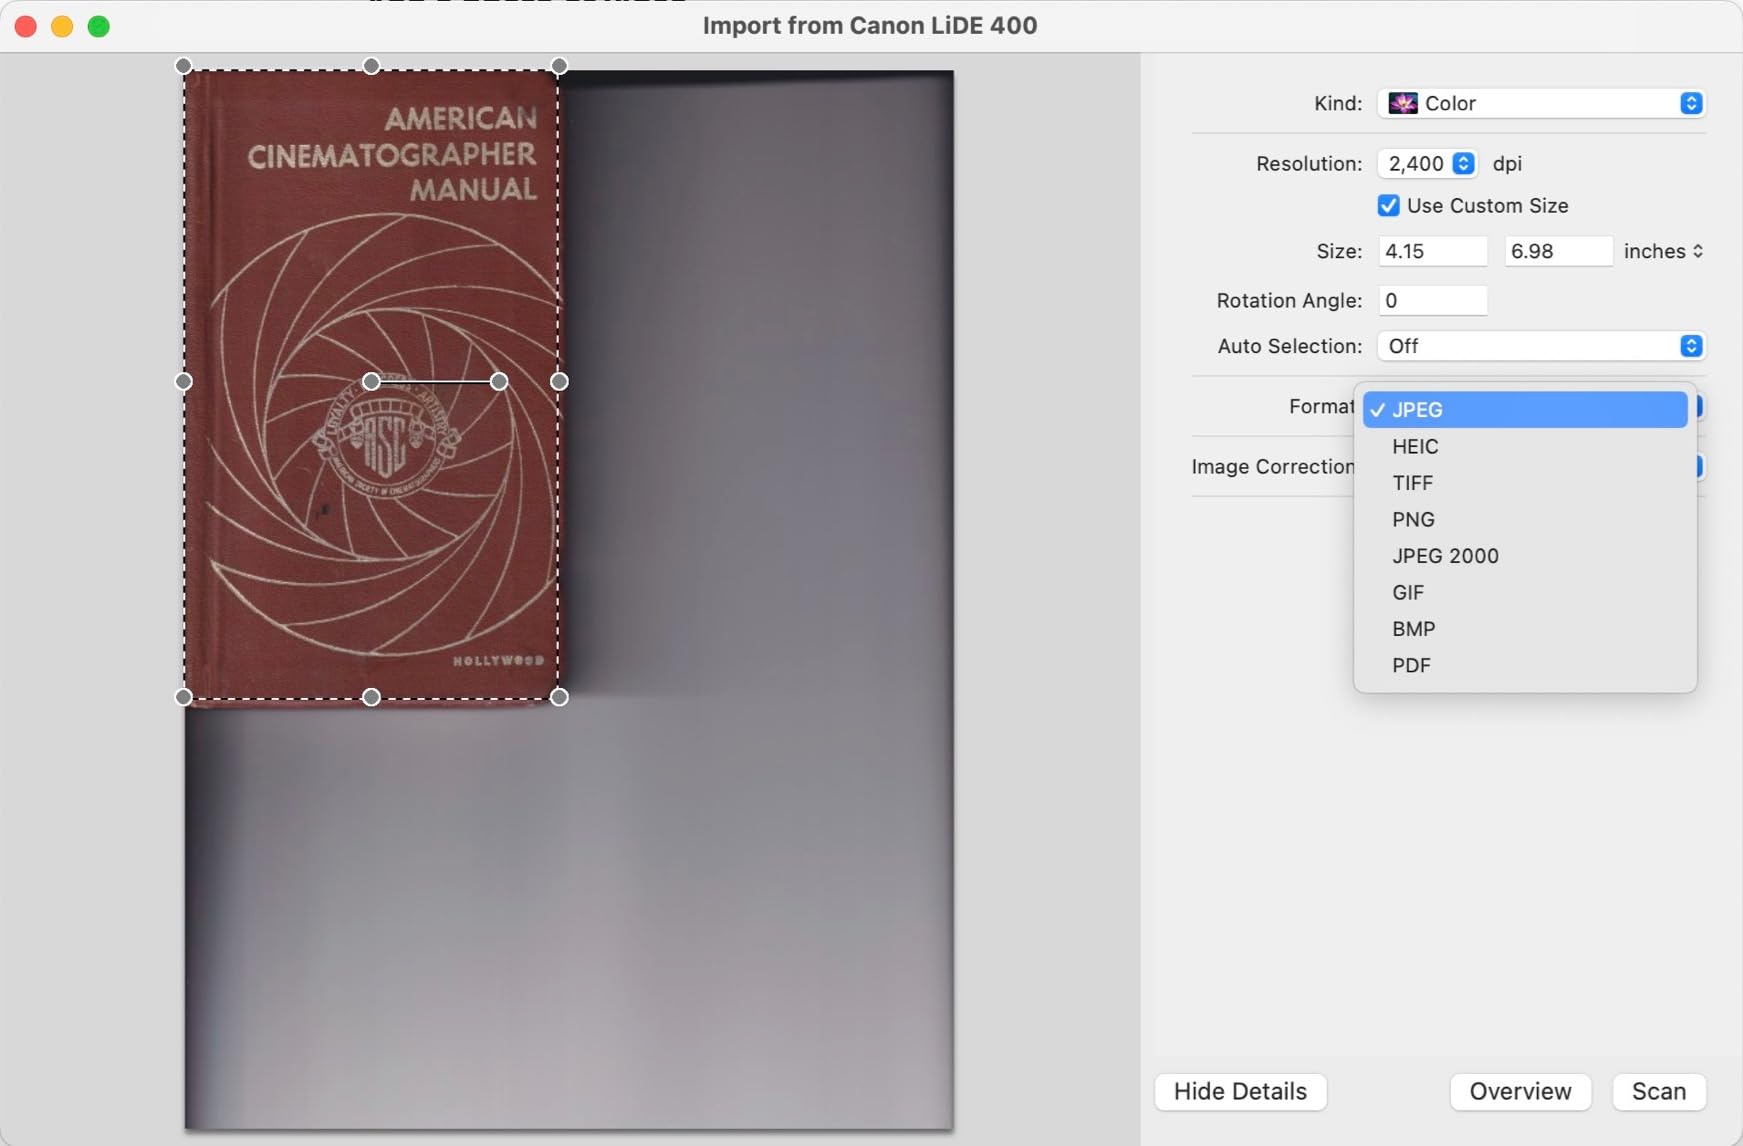1743x1146 pixels.
Task: Choose TIFF from the Format menu
Action: click(1412, 483)
